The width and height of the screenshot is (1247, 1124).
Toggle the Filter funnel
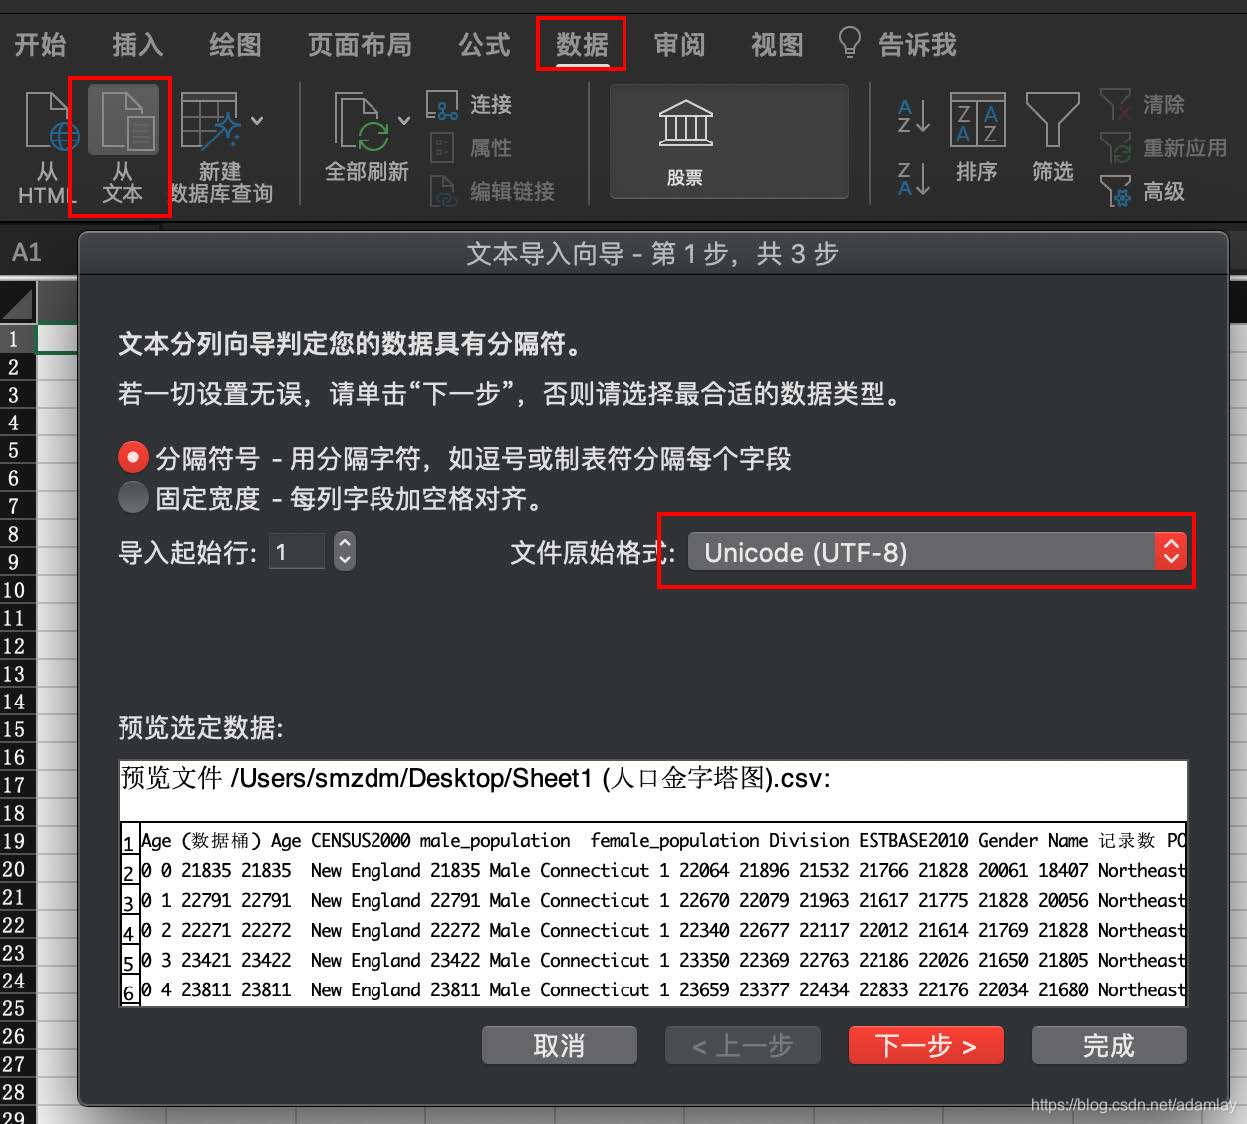(1052, 140)
